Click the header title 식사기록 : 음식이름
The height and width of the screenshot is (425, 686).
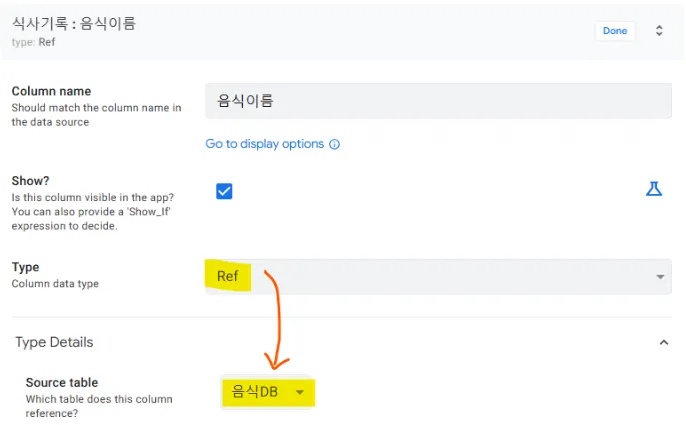tap(74, 23)
